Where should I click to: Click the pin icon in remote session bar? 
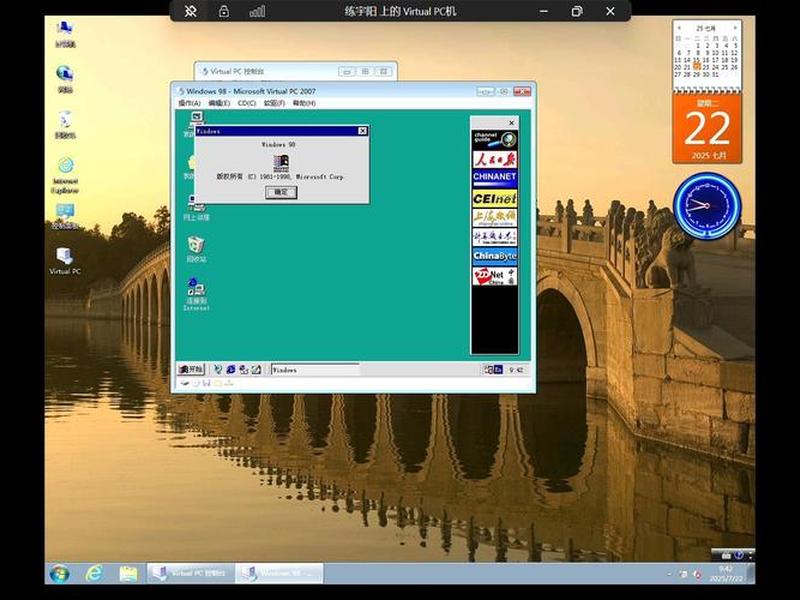point(190,11)
